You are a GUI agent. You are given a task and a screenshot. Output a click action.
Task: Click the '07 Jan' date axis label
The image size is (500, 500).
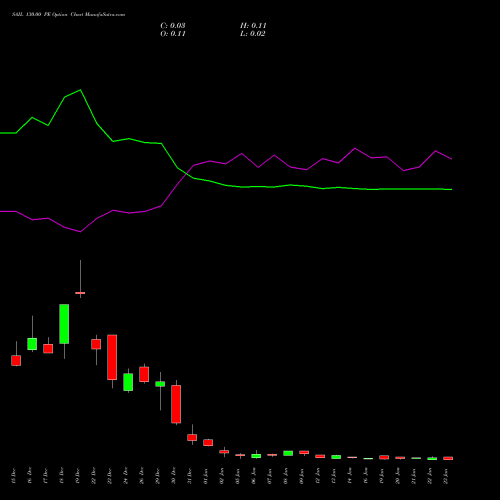point(270,476)
